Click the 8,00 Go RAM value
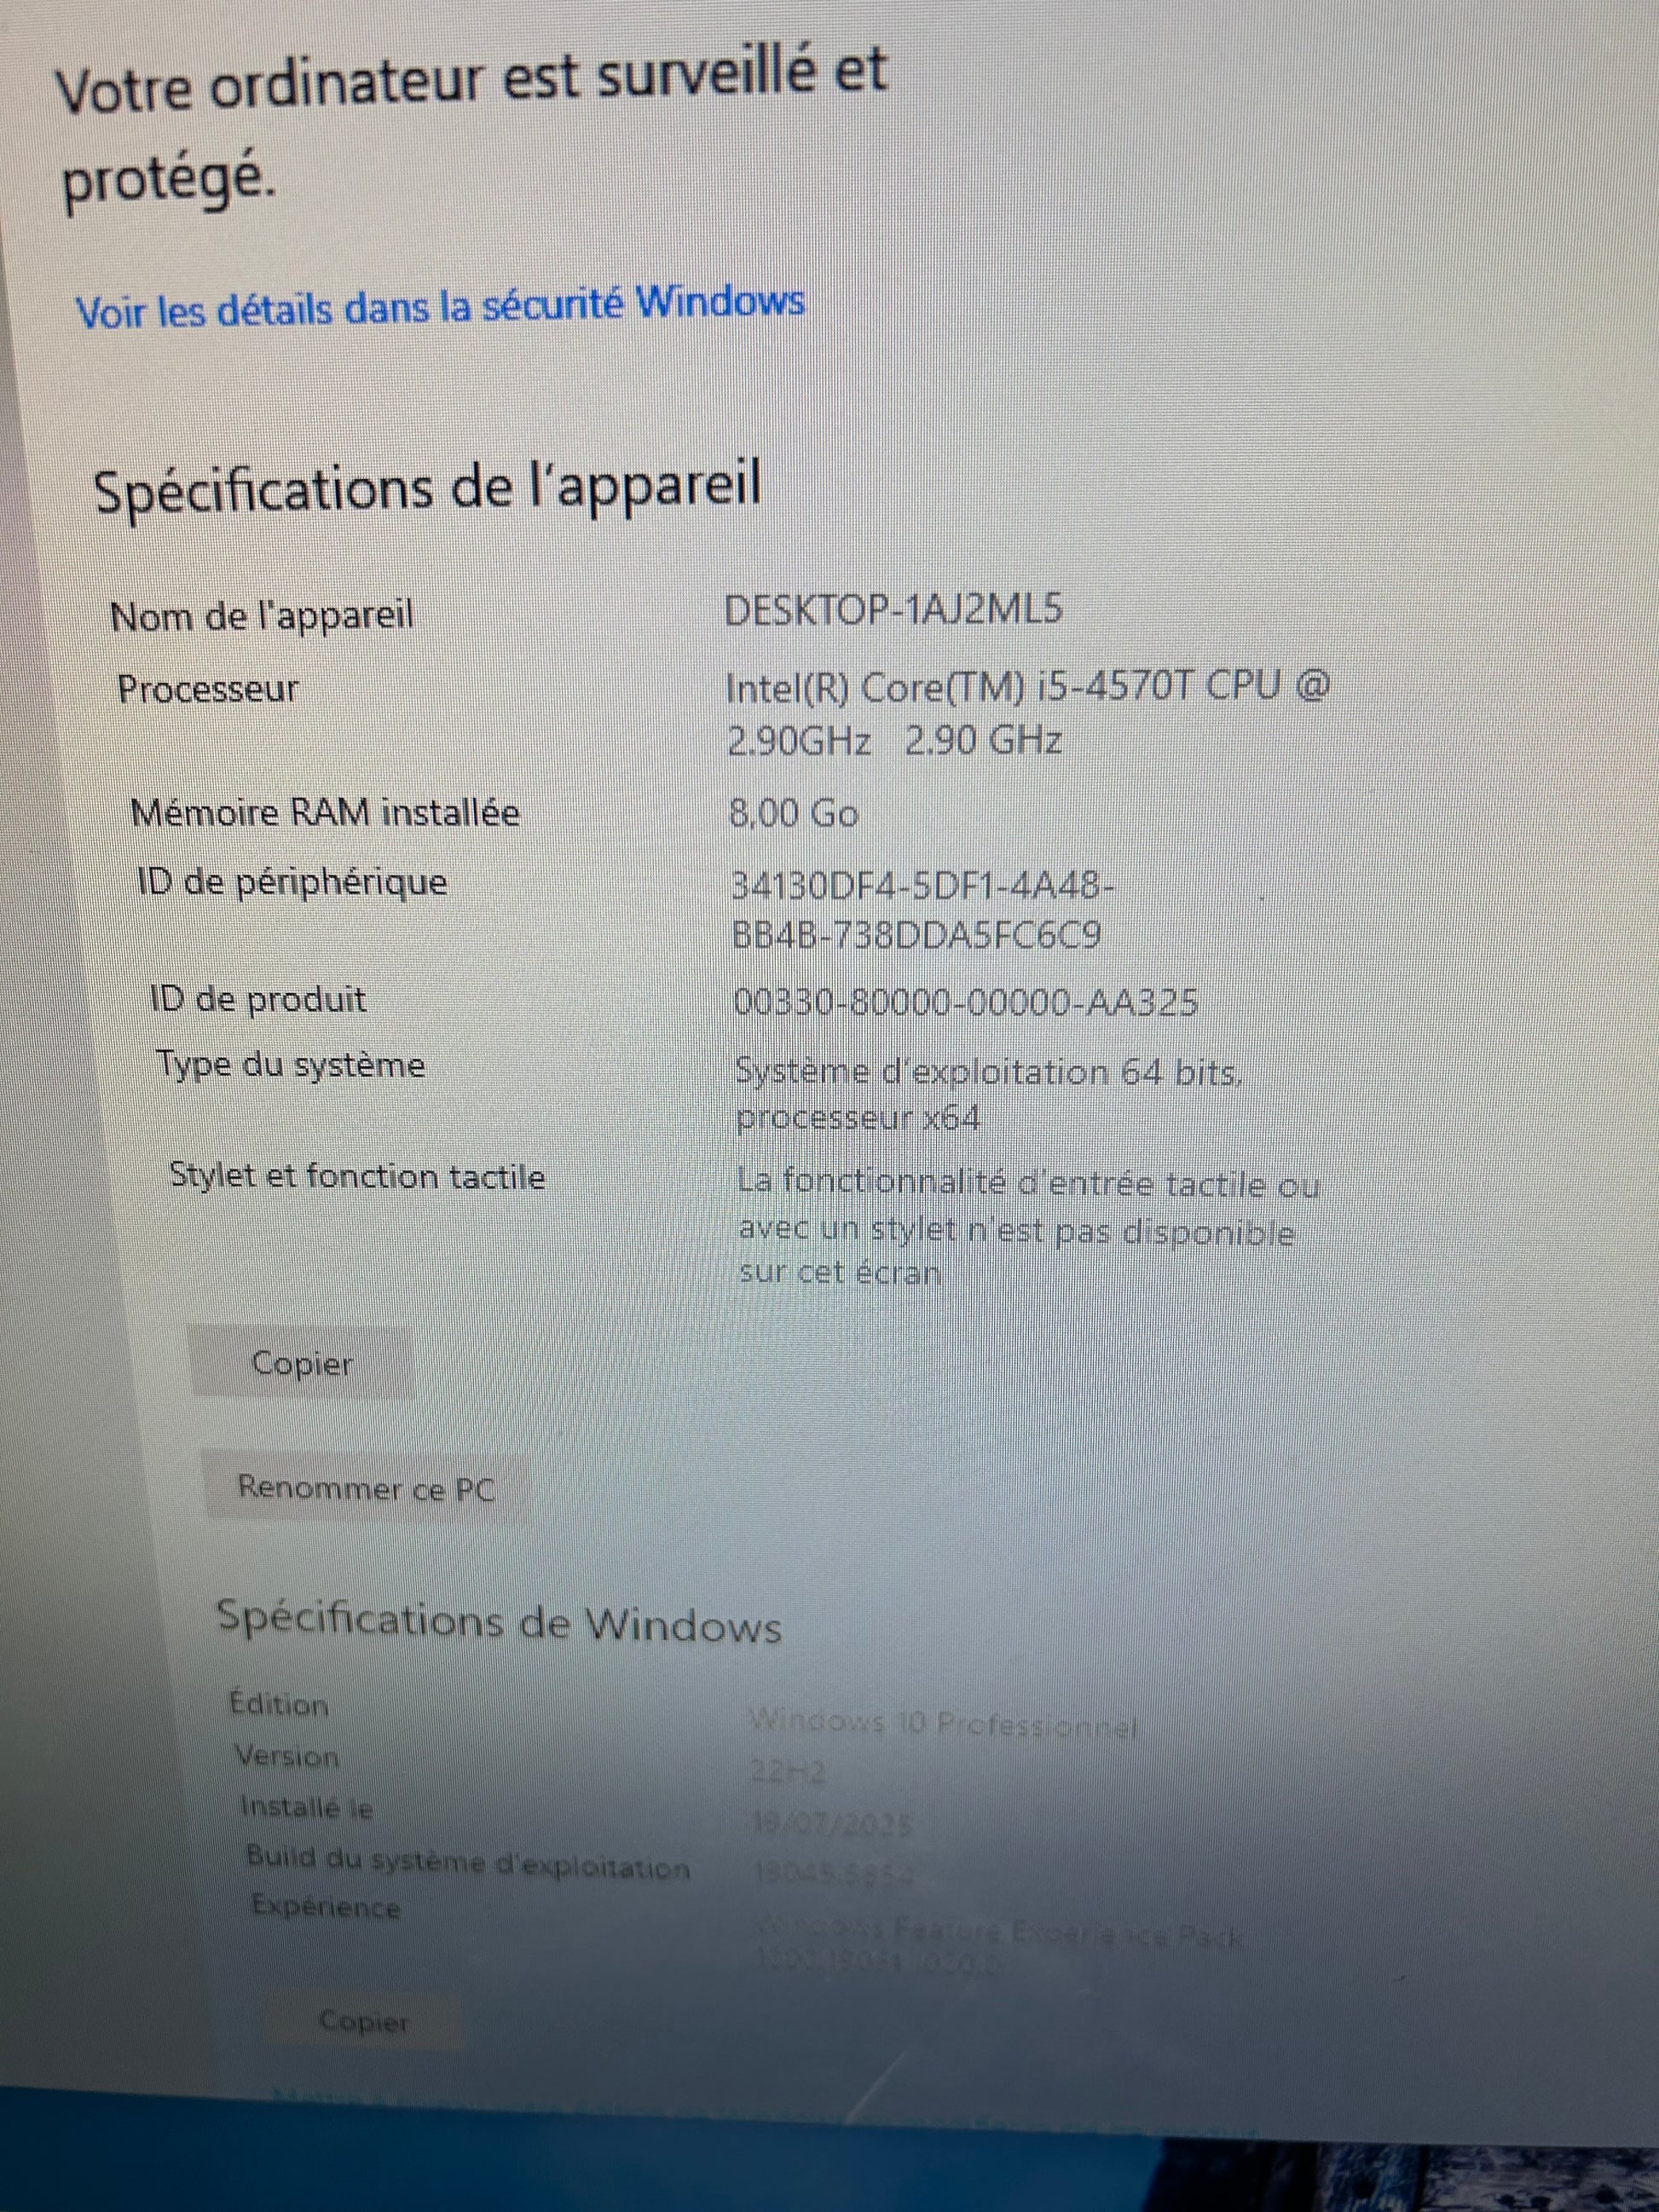The width and height of the screenshot is (1659, 2212). (794, 814)
